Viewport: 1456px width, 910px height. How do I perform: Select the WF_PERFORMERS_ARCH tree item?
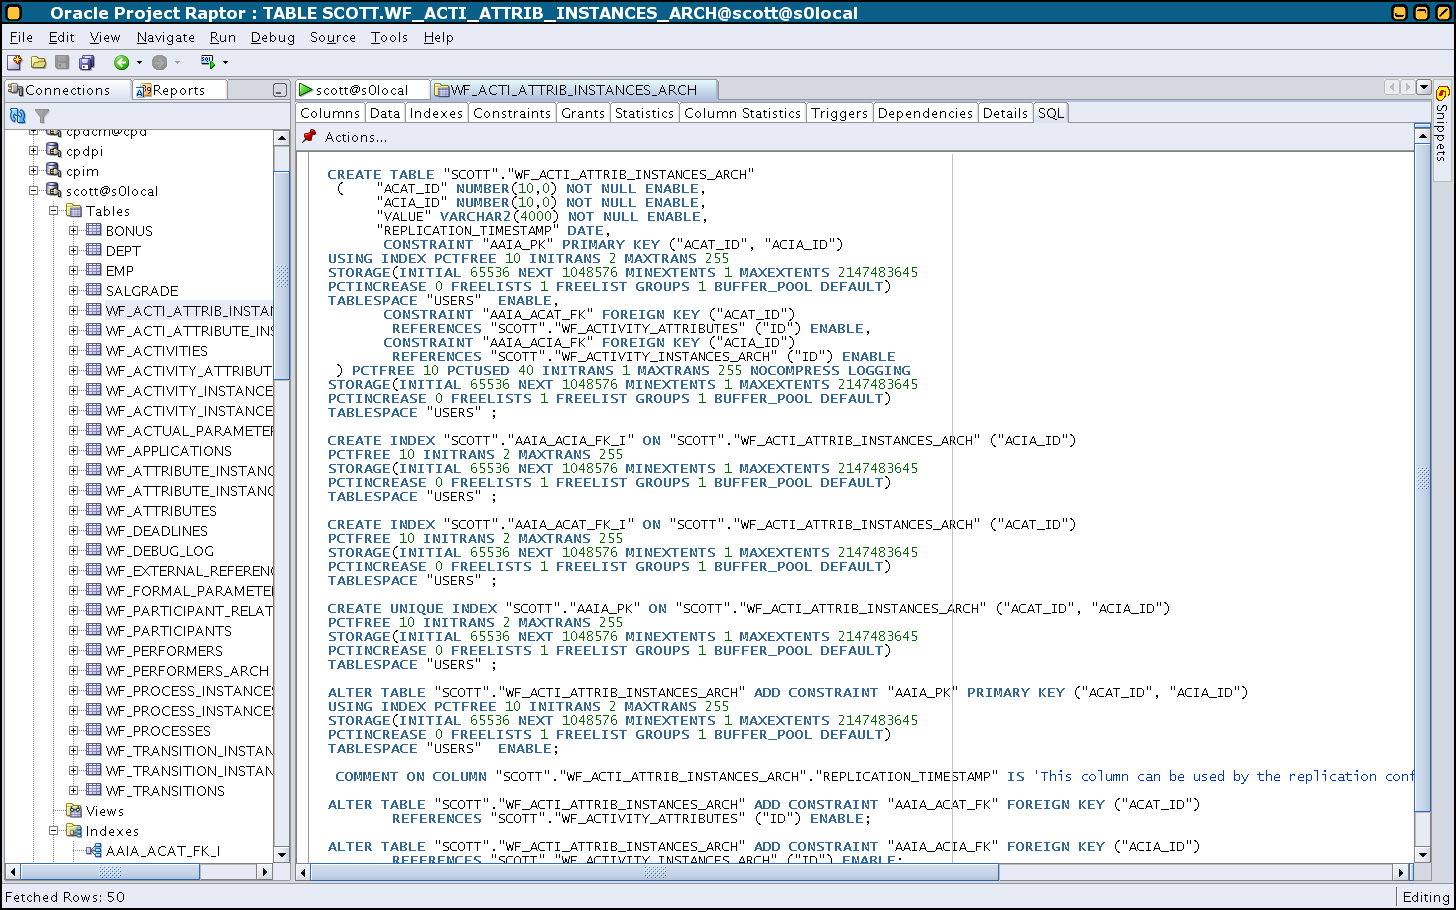tap(187, 671)
